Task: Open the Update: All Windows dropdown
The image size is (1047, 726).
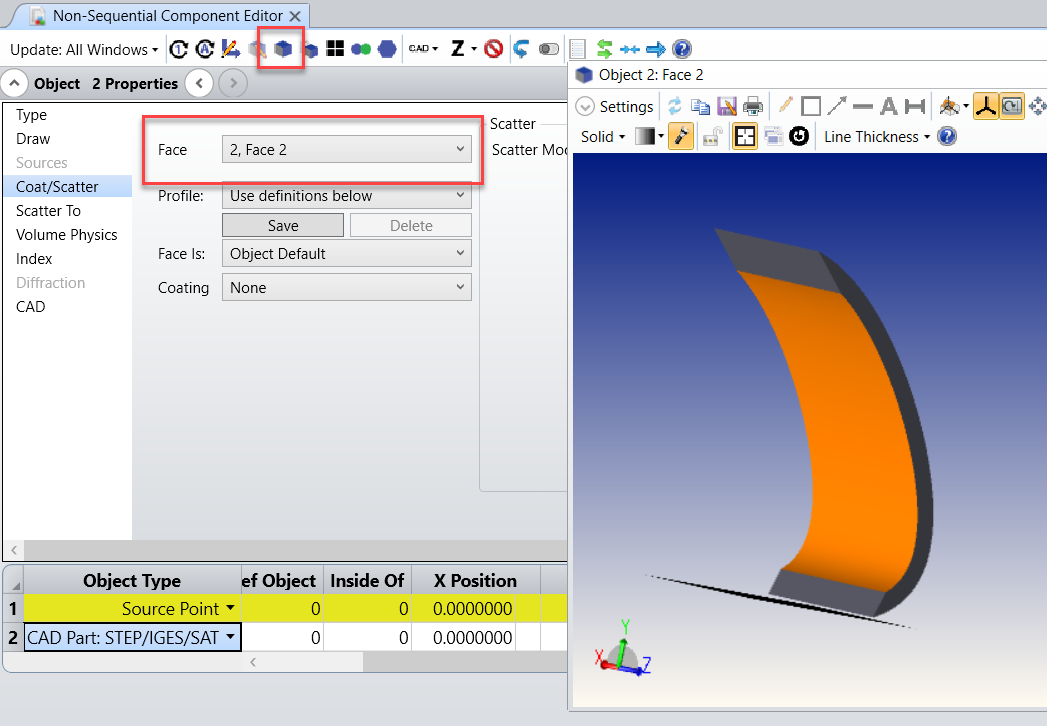Action: tap(84, 49)
